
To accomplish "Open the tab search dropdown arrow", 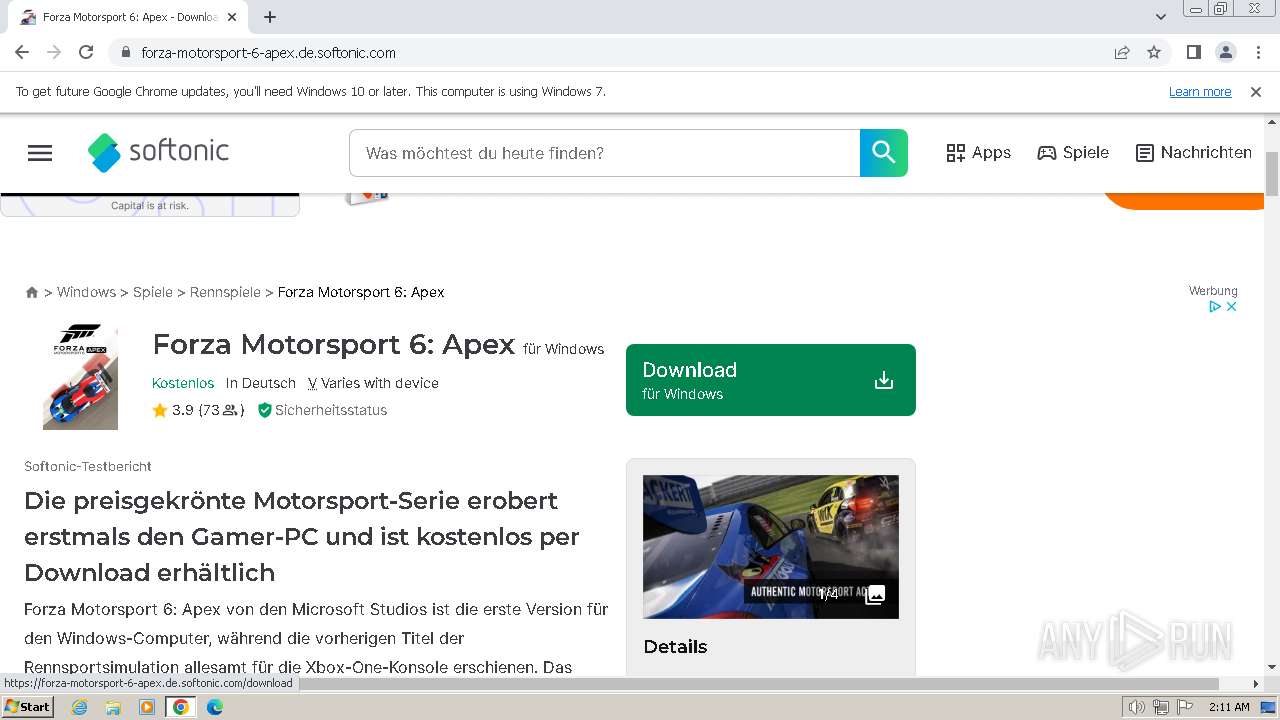I will tap(1161, 17).
